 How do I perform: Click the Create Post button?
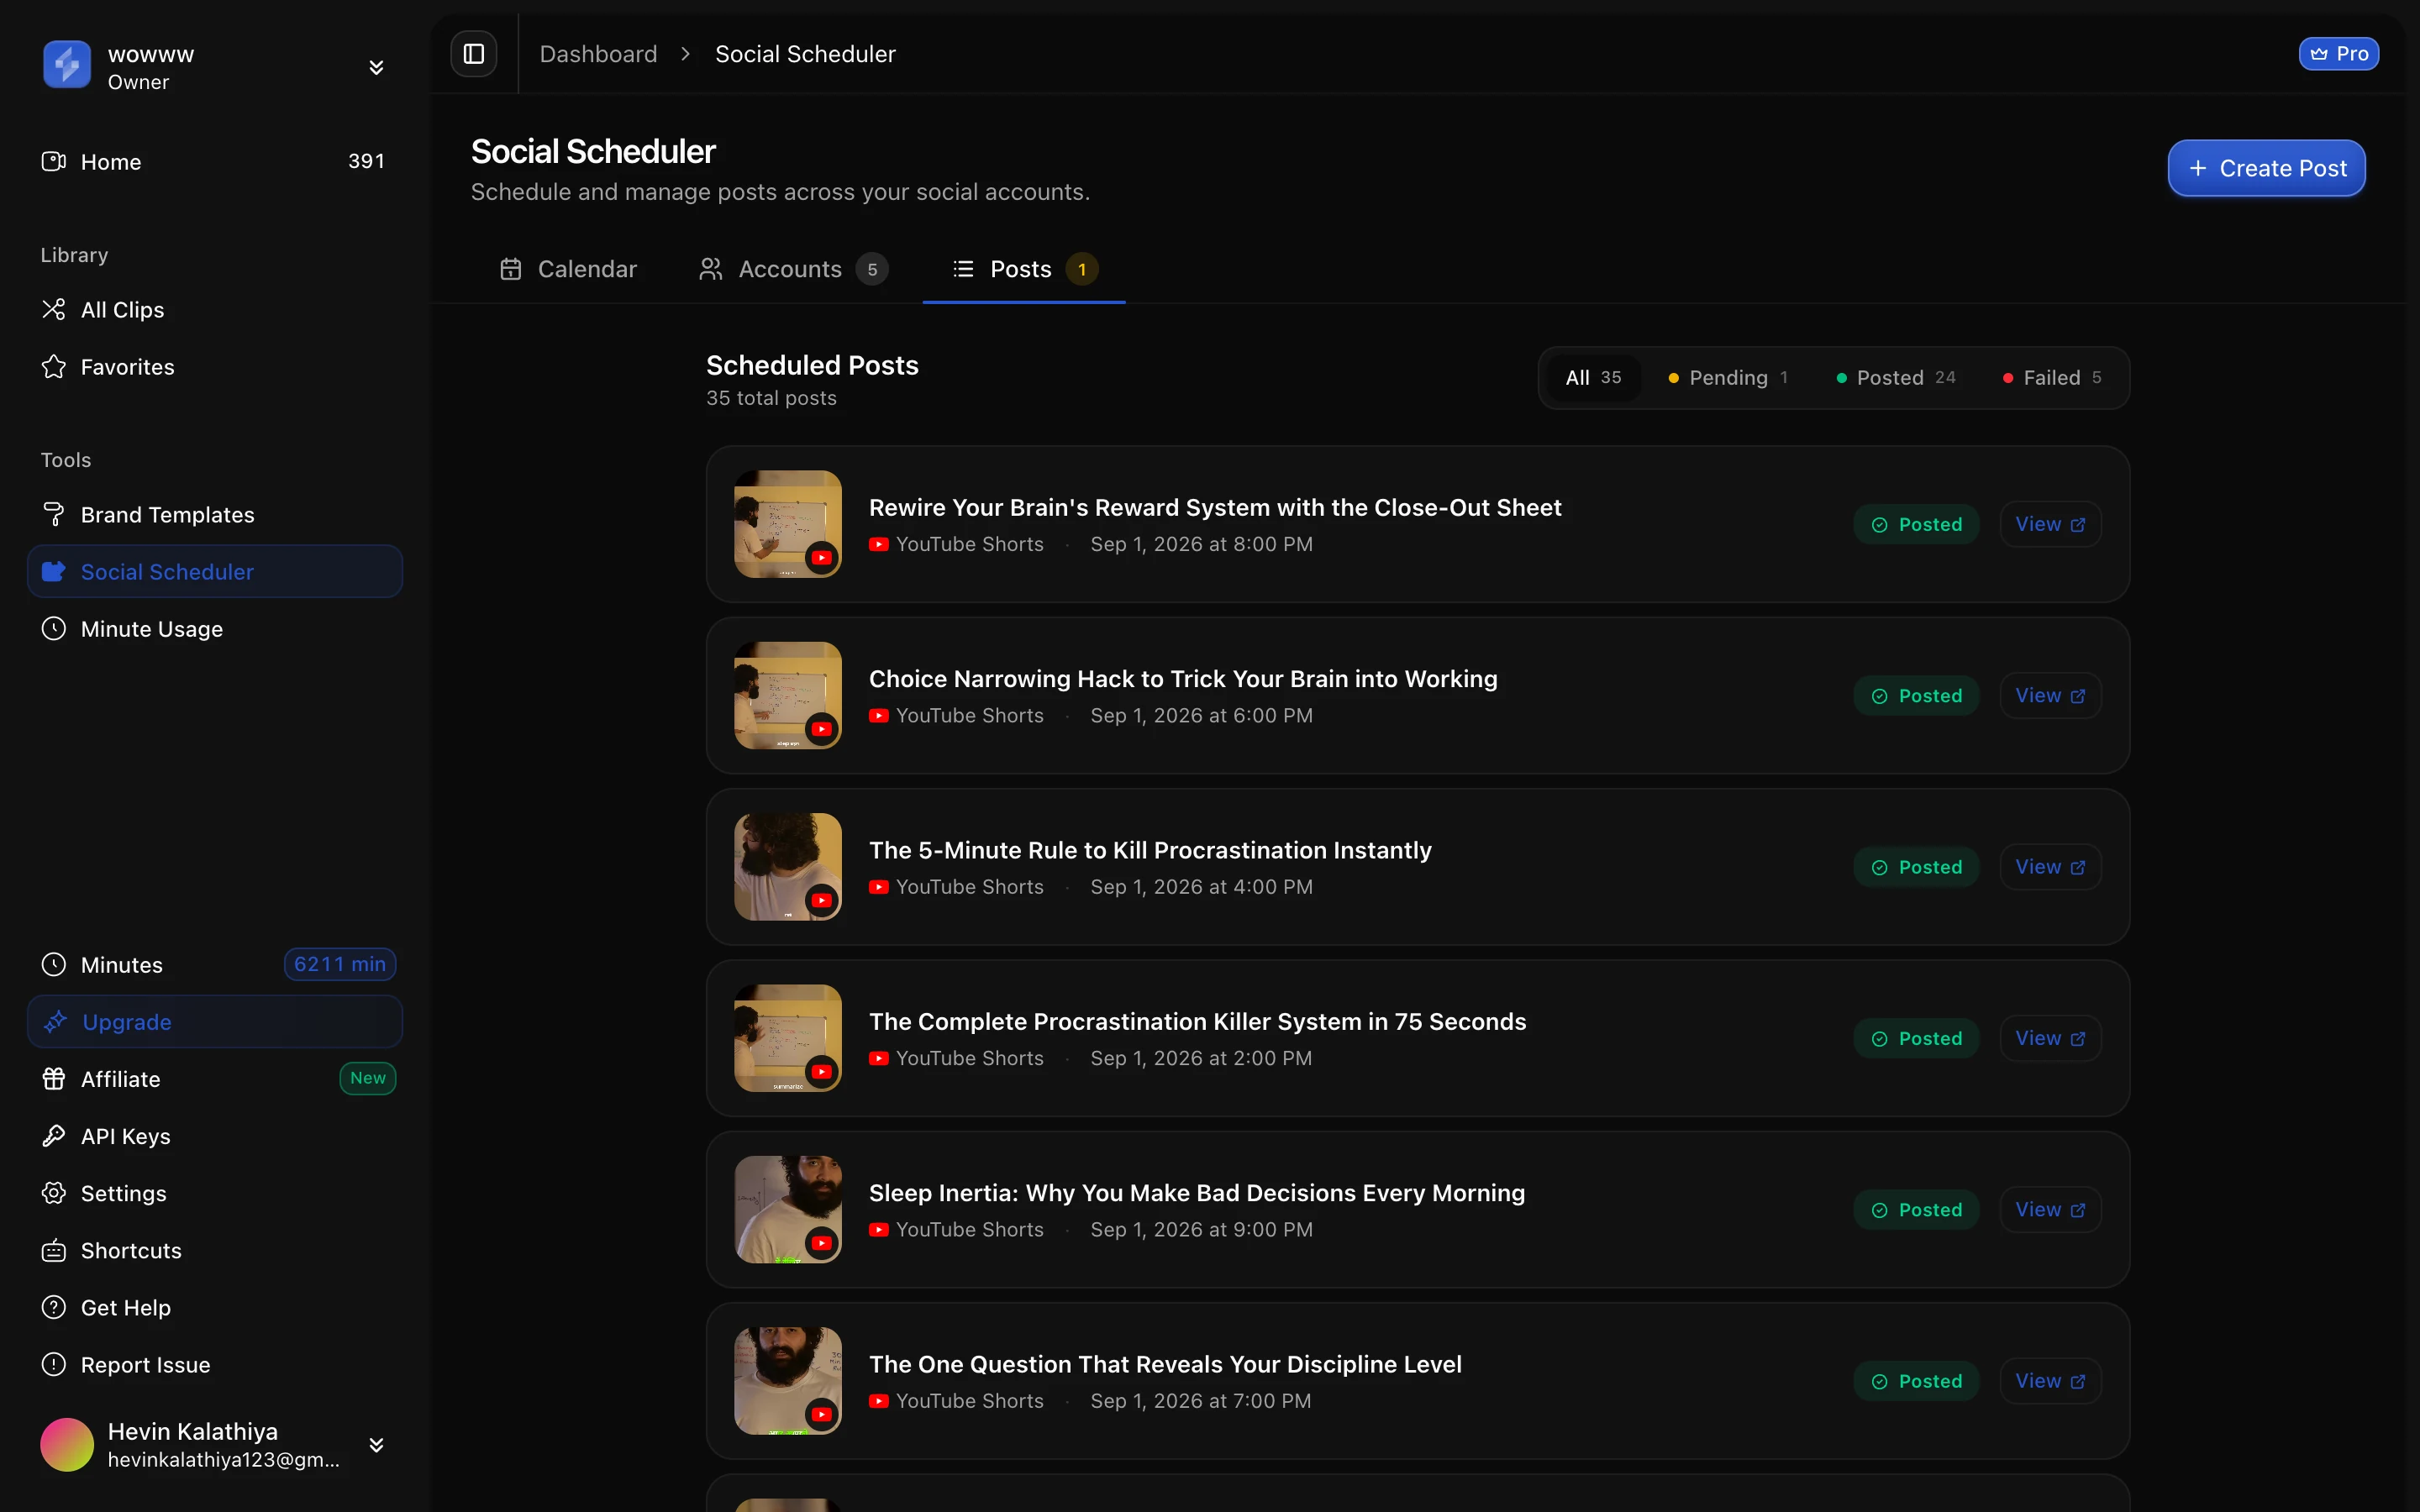click(x=2266, y=168)
